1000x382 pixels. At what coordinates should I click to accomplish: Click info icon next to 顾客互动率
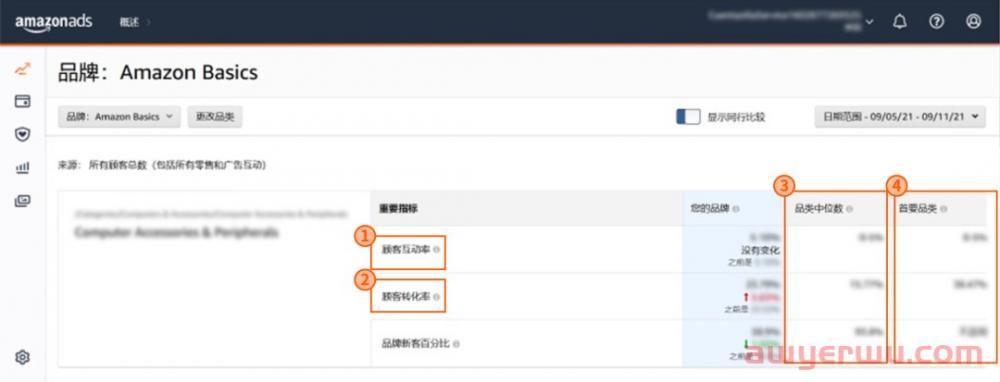click(x=436, y=251)
